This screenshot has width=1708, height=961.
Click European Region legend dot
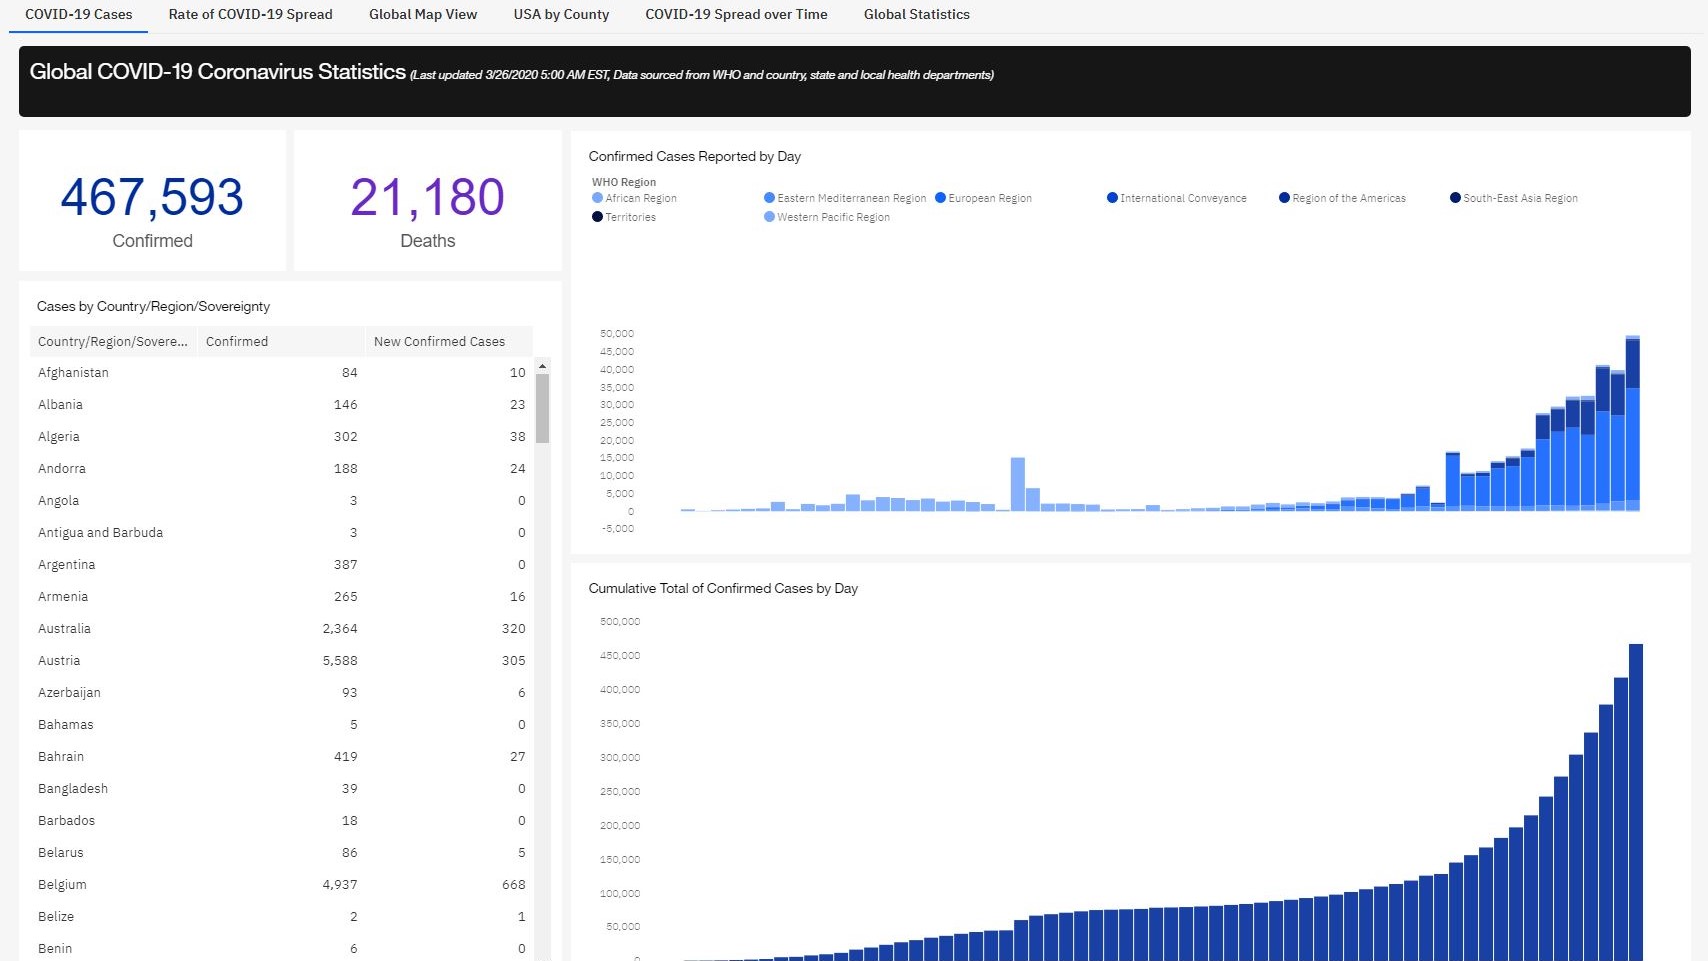coord(940,198)
